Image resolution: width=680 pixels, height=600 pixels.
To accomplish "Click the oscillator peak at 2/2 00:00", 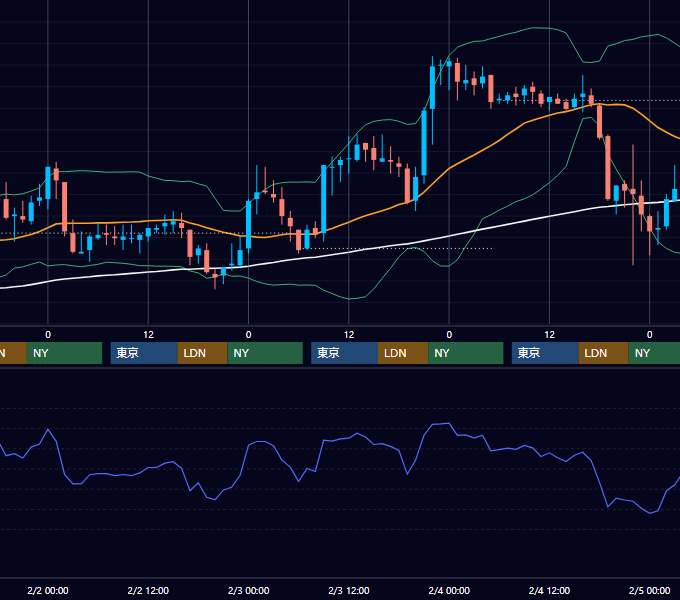I will (x=48, y=429).
